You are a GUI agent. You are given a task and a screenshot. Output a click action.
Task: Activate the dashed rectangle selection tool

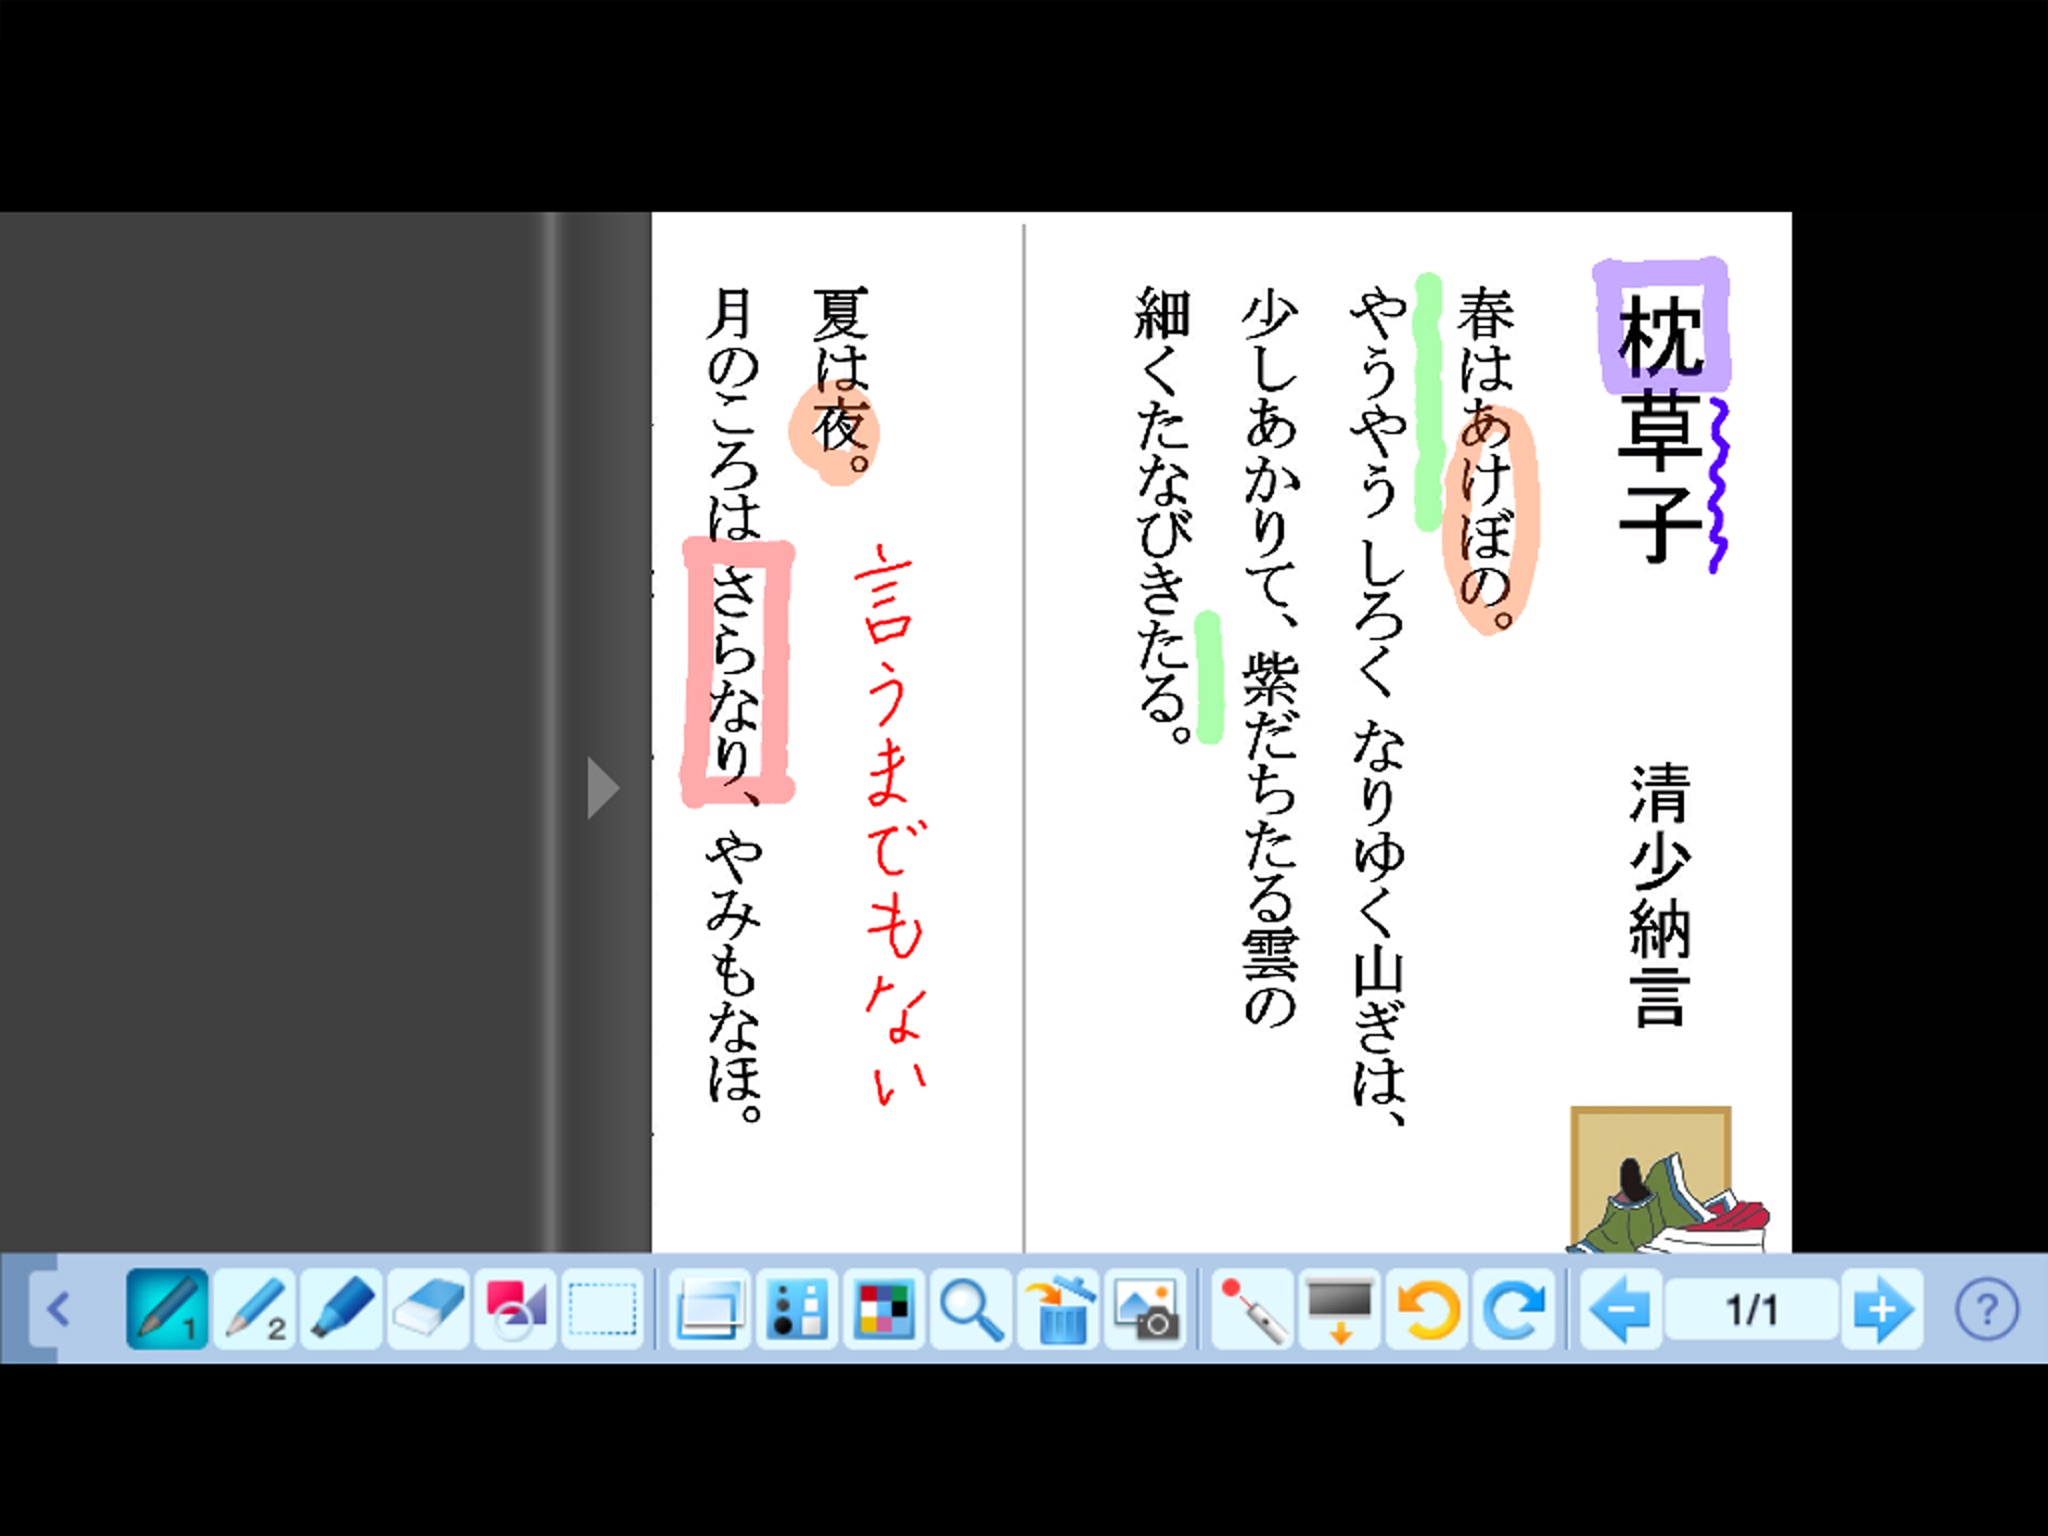click(602, 1308)
